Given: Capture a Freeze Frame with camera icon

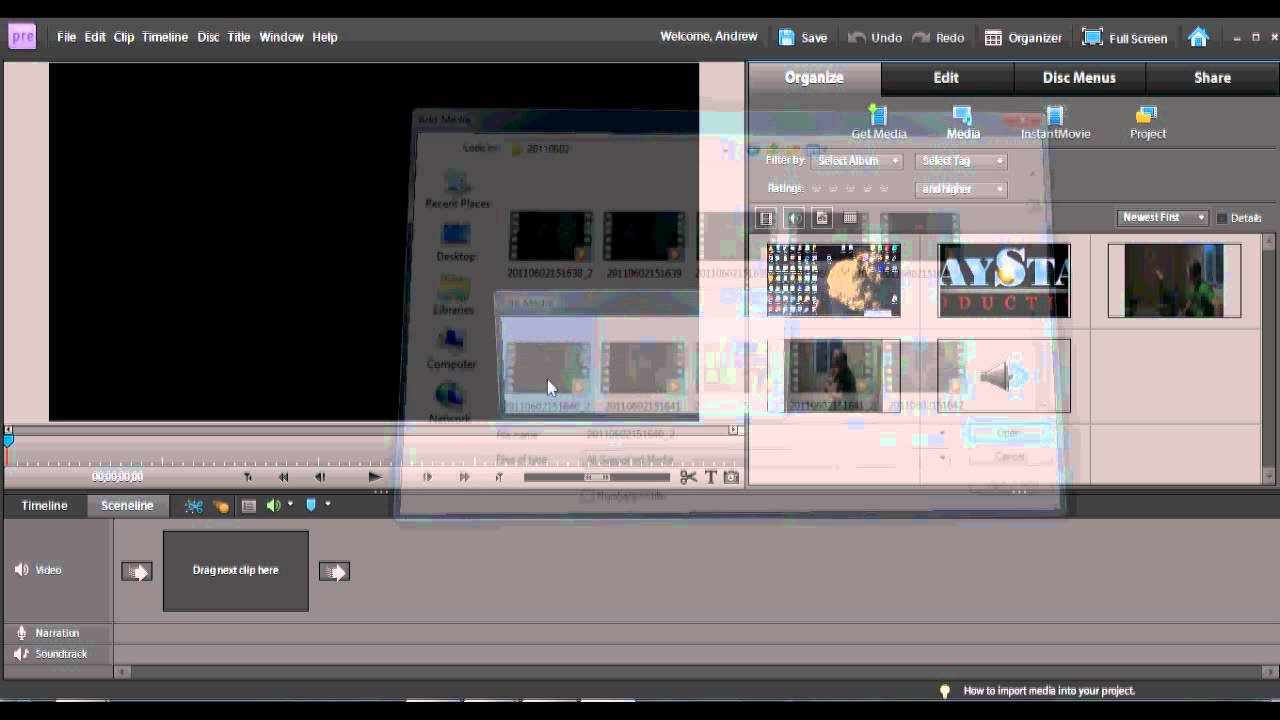Looking at the screenshot, I should [731, 477].
